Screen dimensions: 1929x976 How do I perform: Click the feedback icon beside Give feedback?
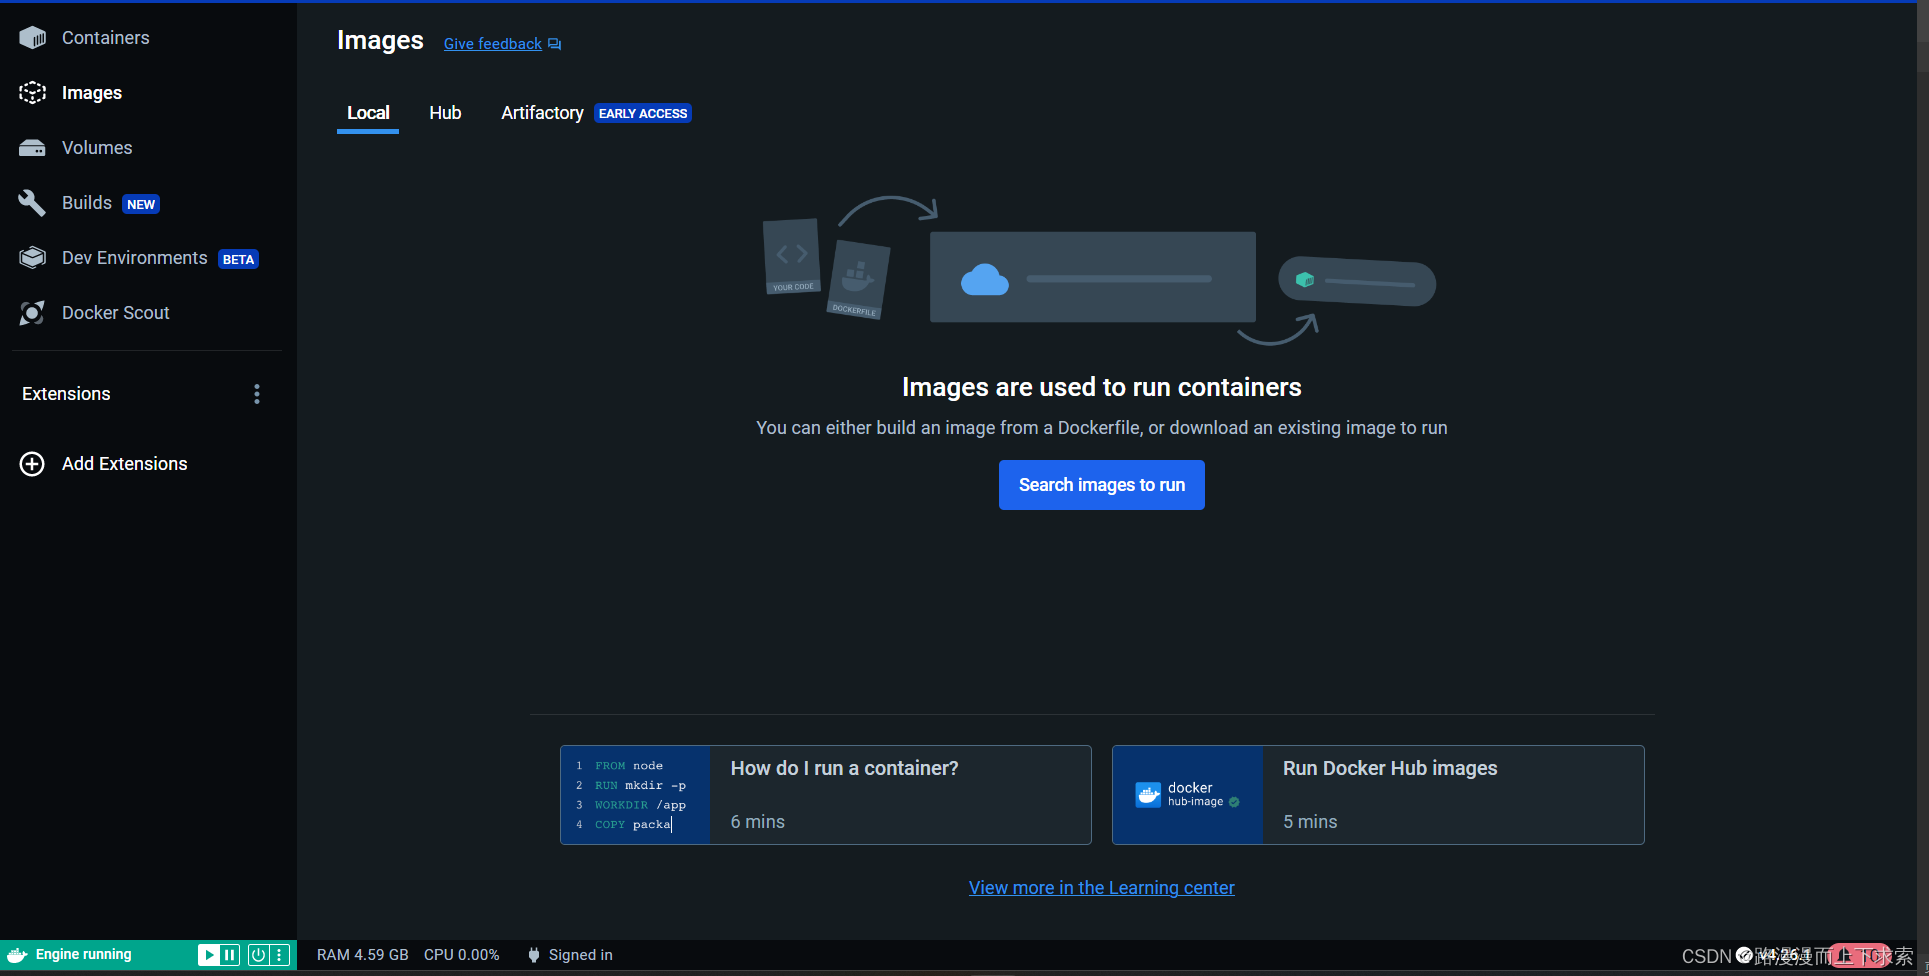click(555, 44)
